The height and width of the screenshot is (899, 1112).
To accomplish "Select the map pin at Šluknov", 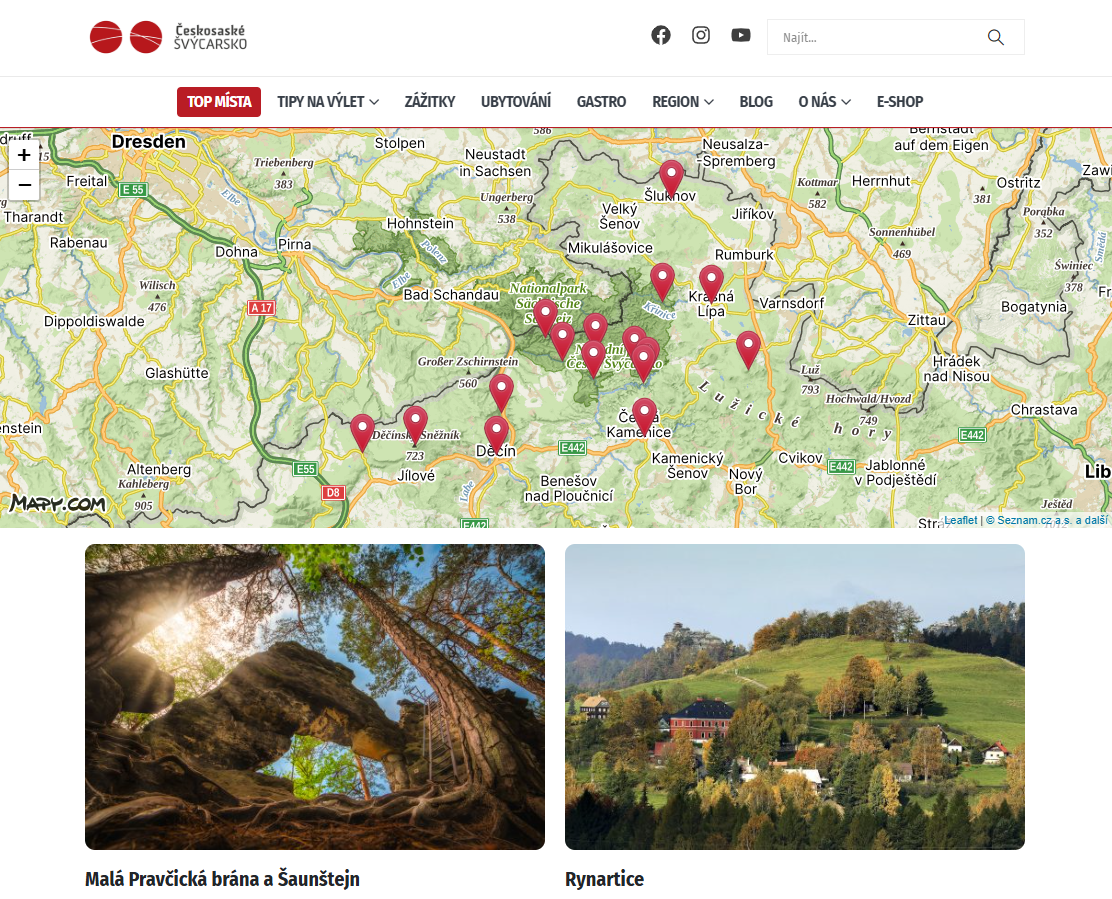I will pyautogui.click(x=671, y=178).
